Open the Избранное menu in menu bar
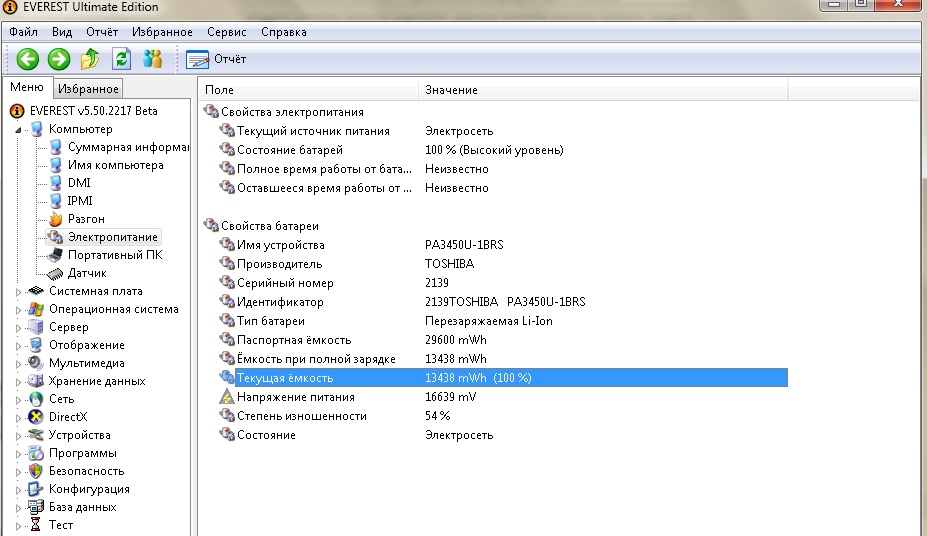Viewport: 927px width, 536px height. click(162, 32)
